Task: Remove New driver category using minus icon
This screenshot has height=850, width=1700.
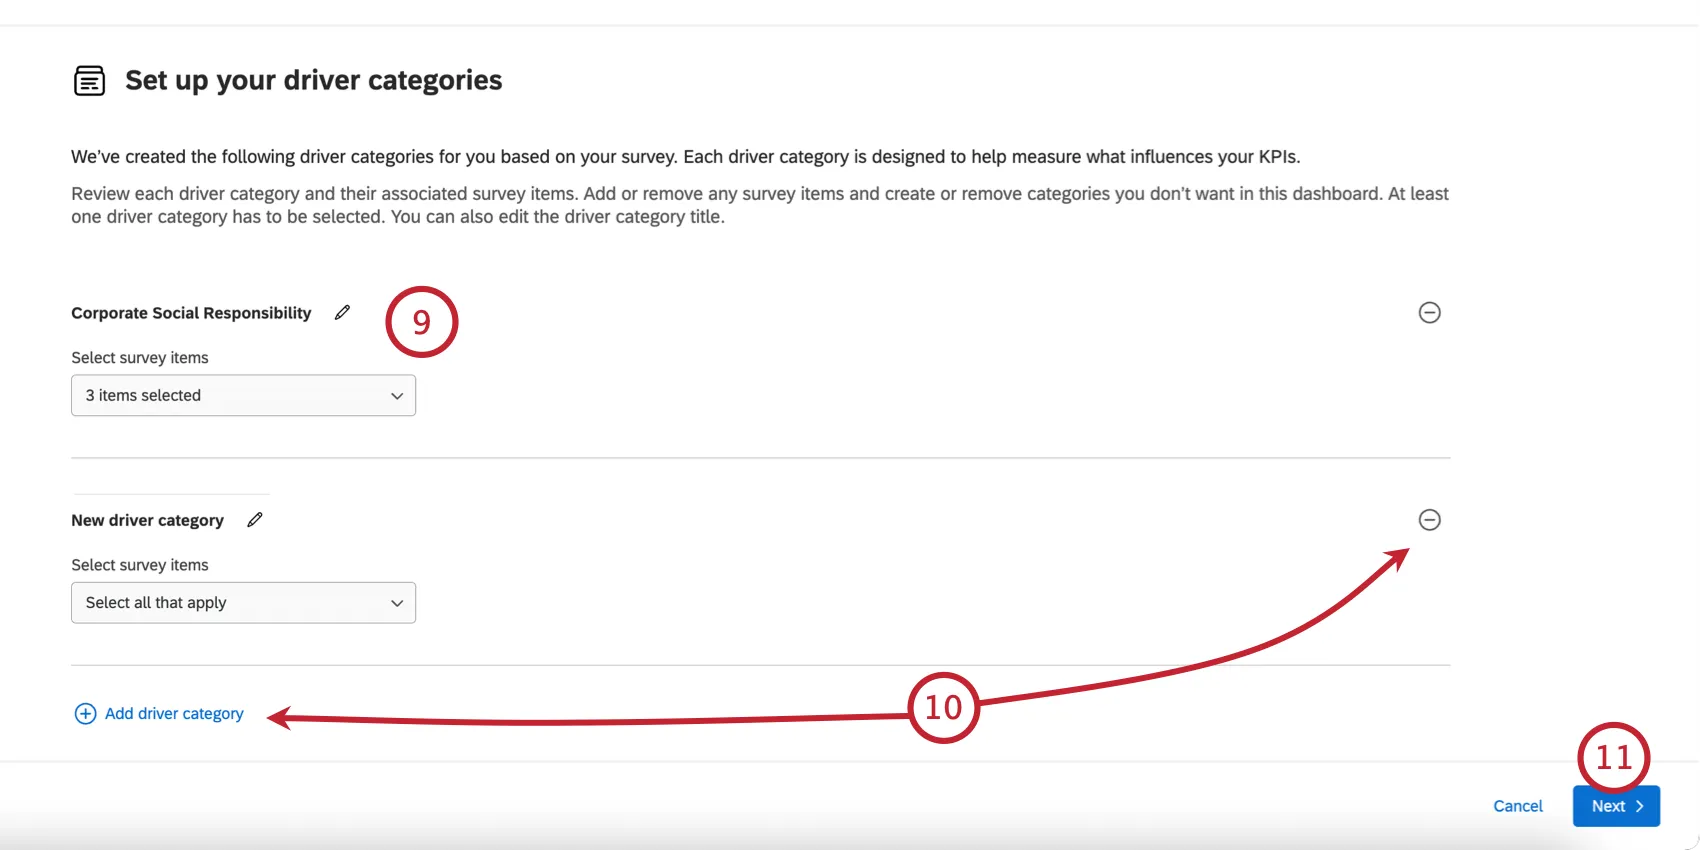Action: [x=1430, y=520]
